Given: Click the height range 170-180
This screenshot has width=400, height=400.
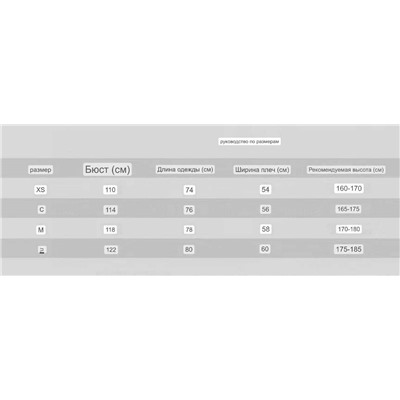Looking at the screenshot, I should (x=349, y=229).
